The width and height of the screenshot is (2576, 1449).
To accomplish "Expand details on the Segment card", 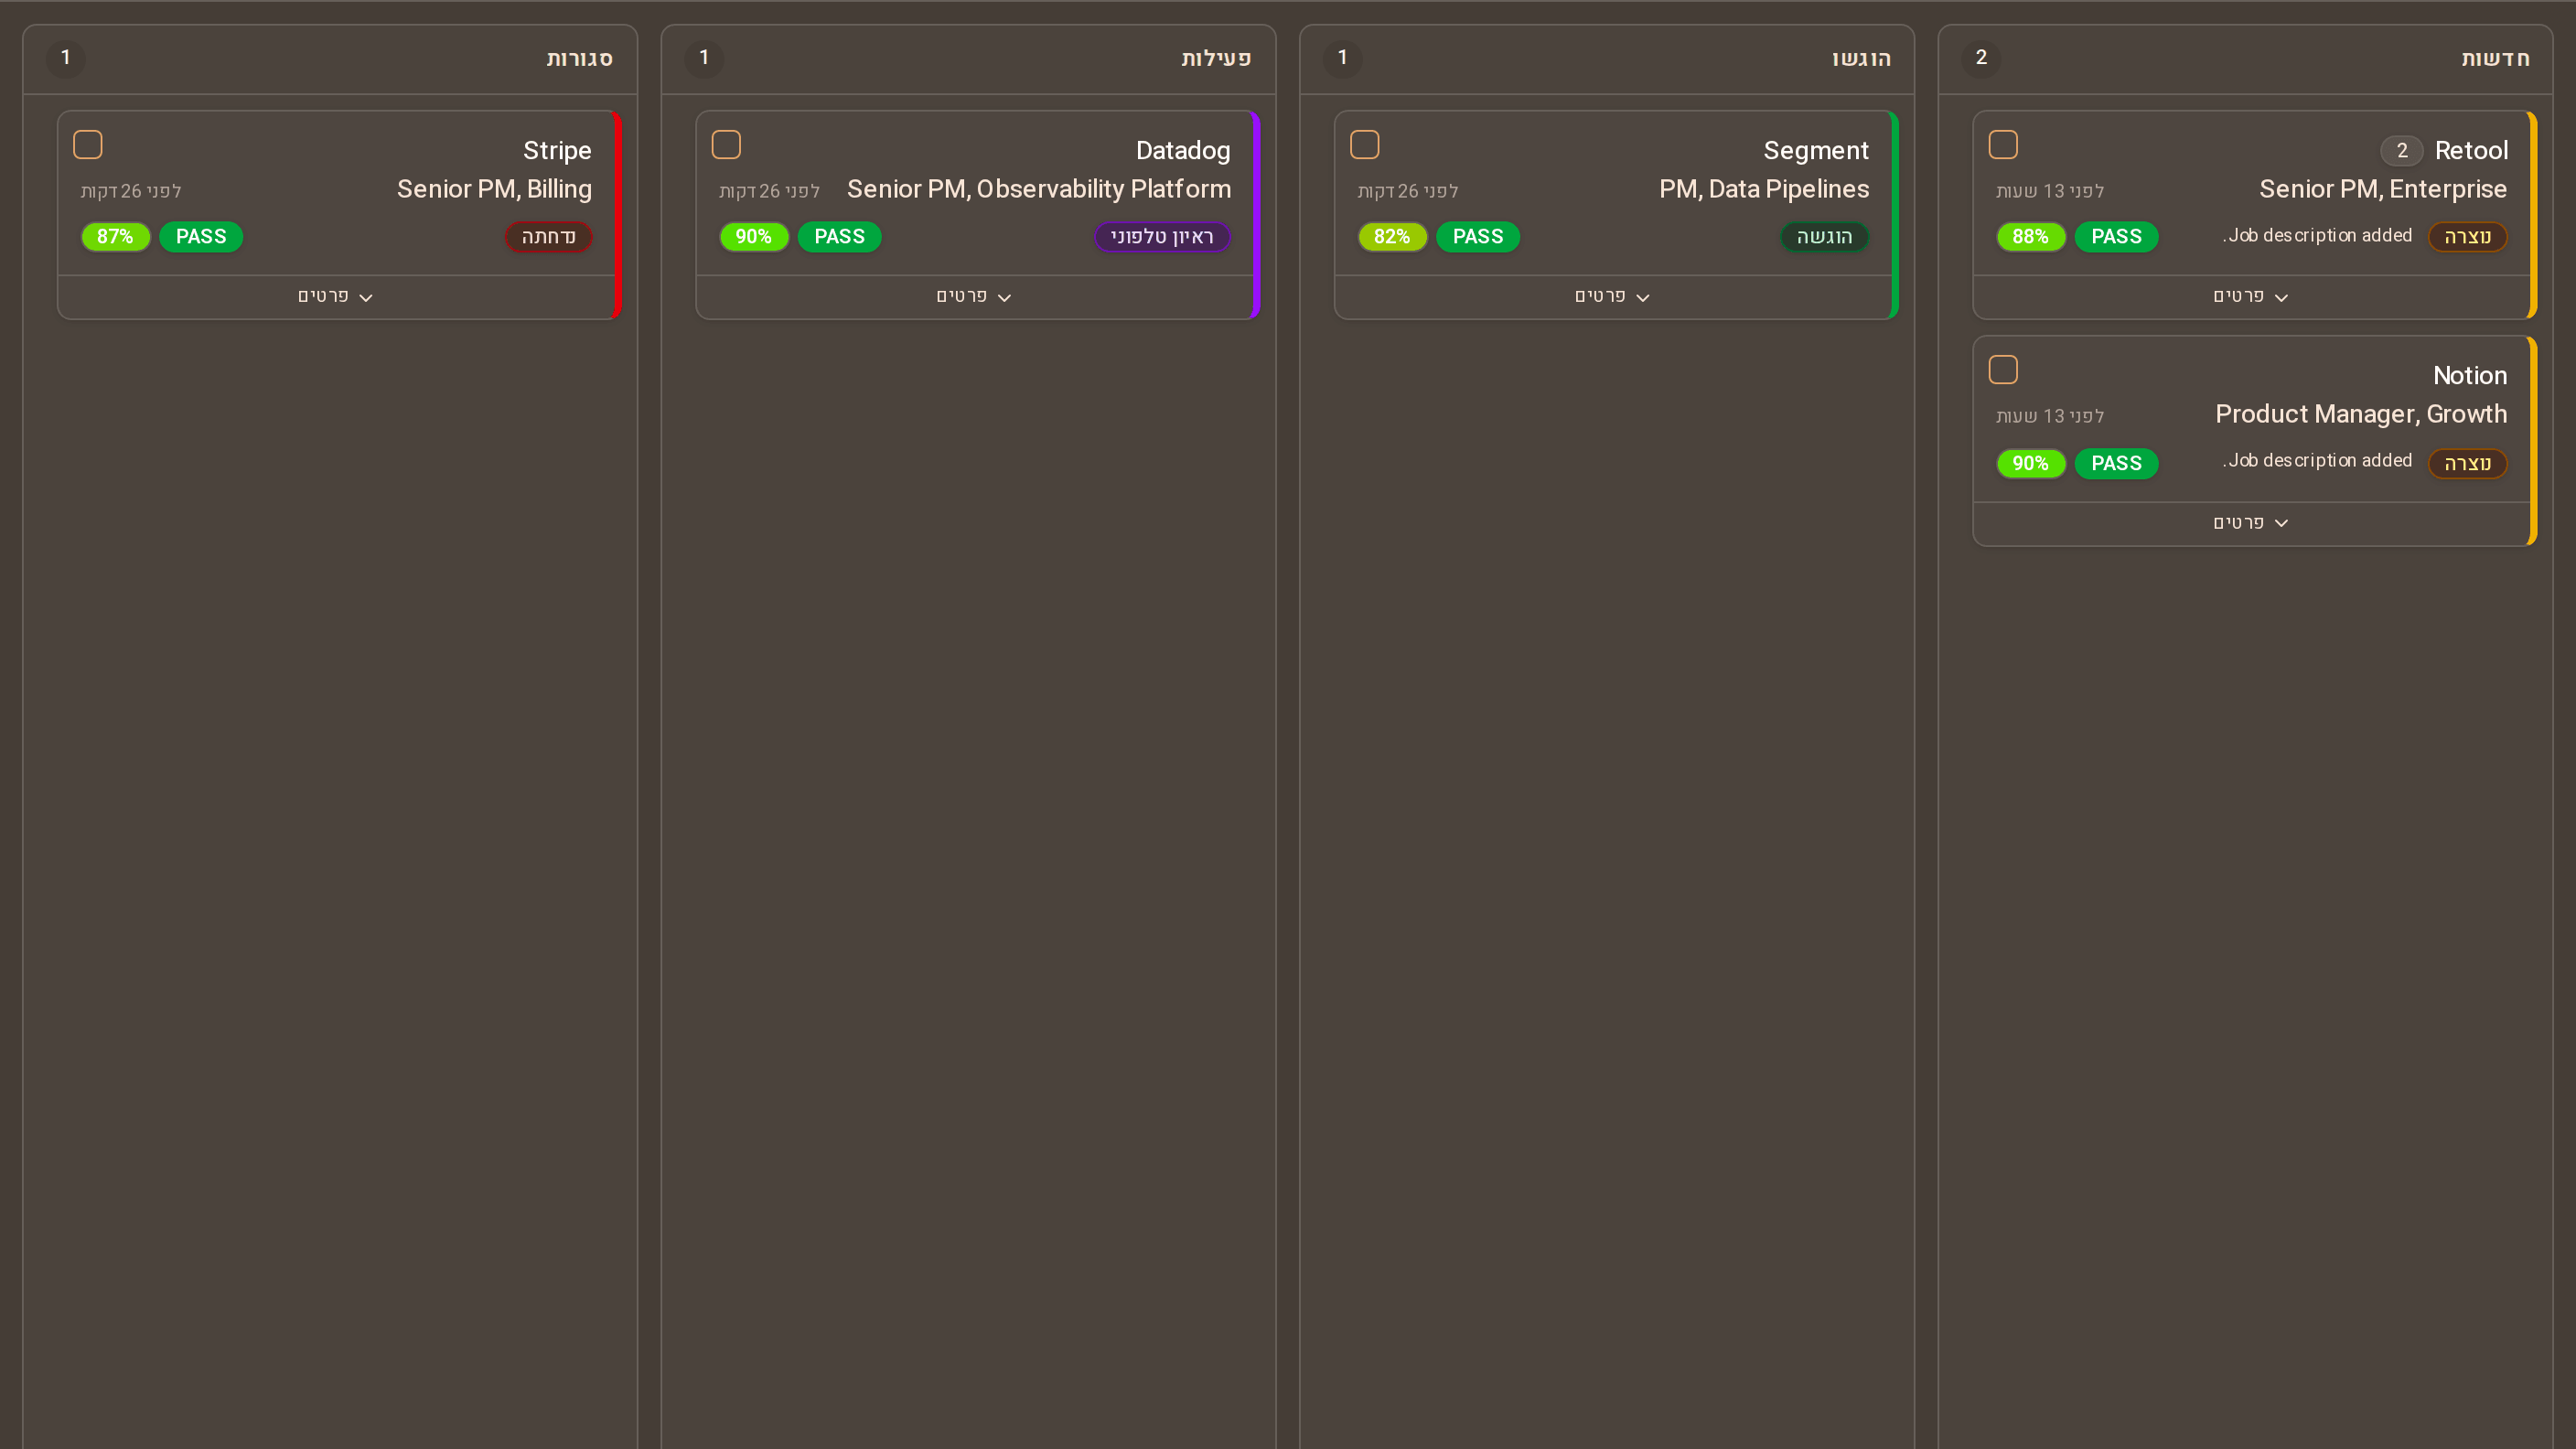I will click(x=1612, y=297).
